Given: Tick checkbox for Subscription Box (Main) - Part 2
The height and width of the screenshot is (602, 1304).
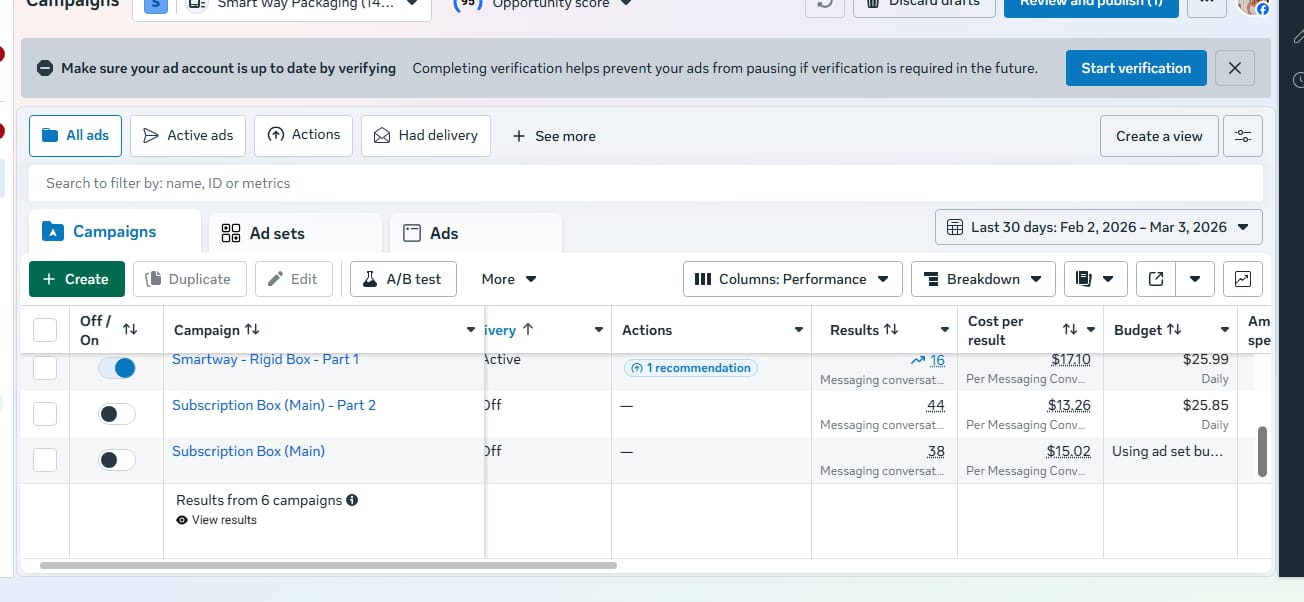Looking at the screenshot, I should (x=45, y=414).
